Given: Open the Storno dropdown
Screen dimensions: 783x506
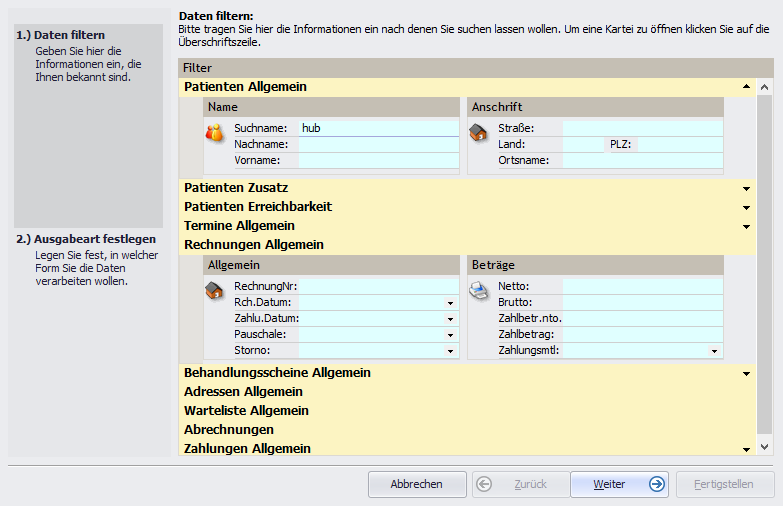Looking at the screenshot, I should [x=450, y=351].
